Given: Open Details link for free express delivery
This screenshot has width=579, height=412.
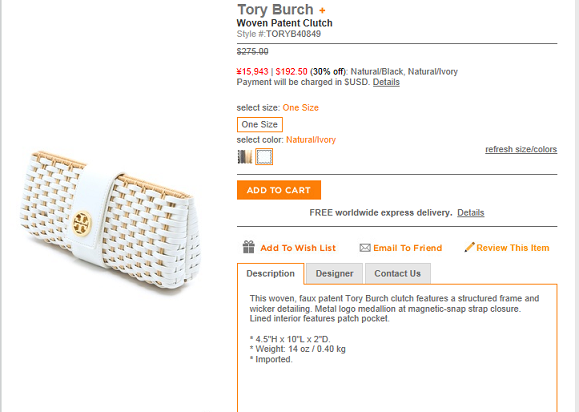Looking at the screenshot, I should (x=470, y=213).
